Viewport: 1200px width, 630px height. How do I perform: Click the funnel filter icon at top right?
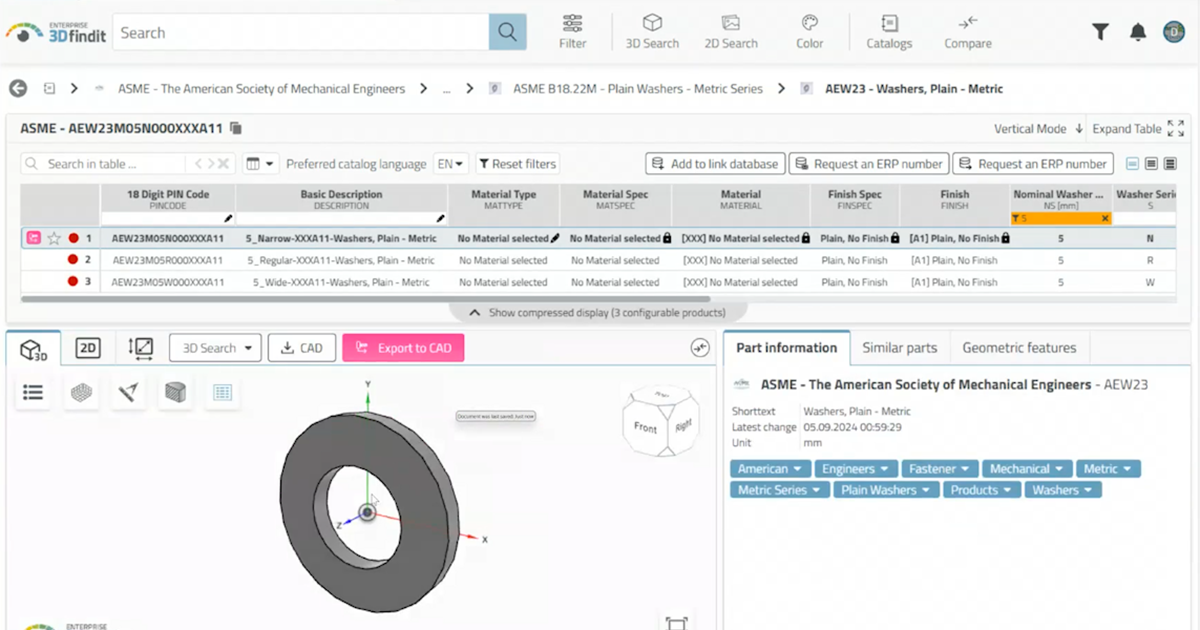(x=1100, y=32)
